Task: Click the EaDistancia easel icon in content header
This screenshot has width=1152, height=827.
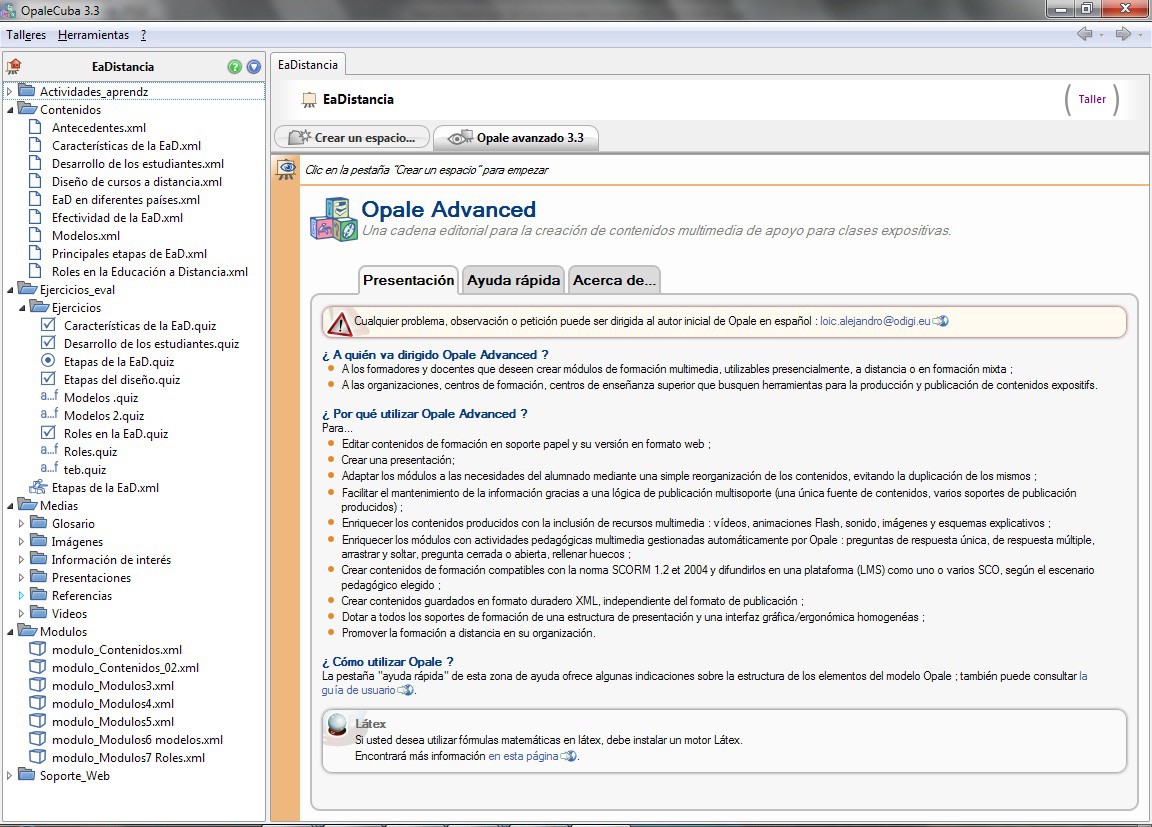Action: pyautogui.click(x=309, y=100)
